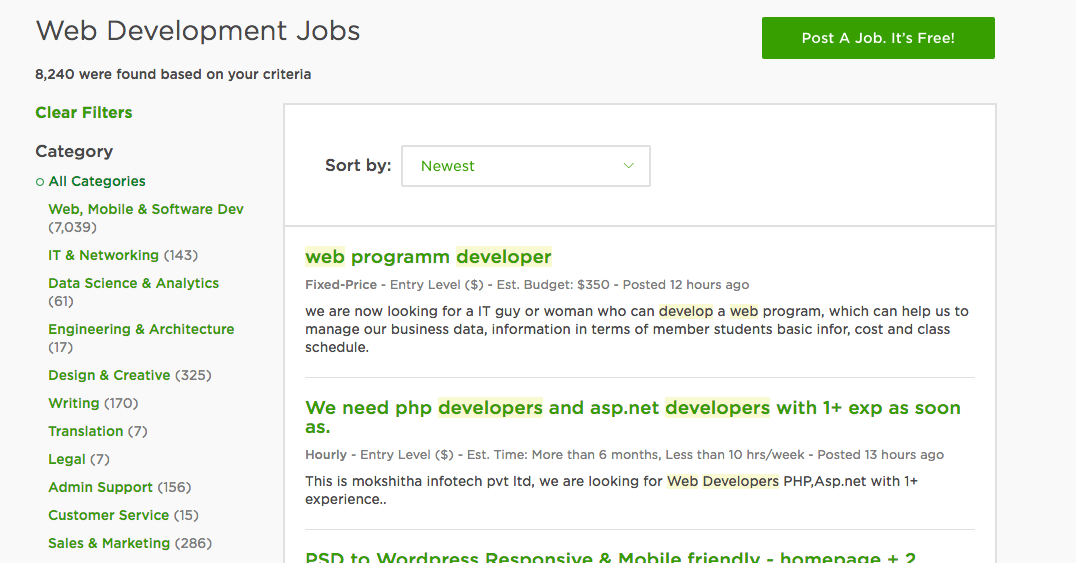Filter by Web, Mobile & Software Dev
The width and height of the screenshot is (1076, 563).
(145, 209)
